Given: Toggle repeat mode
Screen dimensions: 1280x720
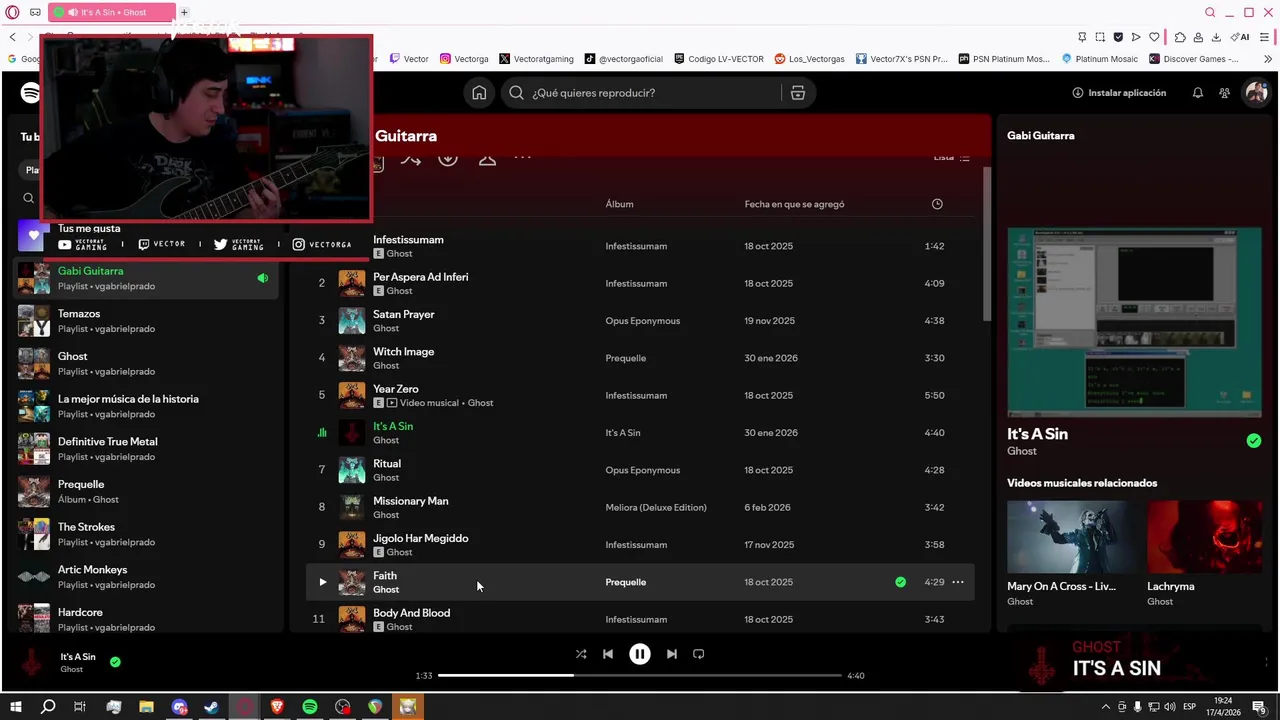Looking at the screenshot, I should pyautogui.click(x=699, y=654).
